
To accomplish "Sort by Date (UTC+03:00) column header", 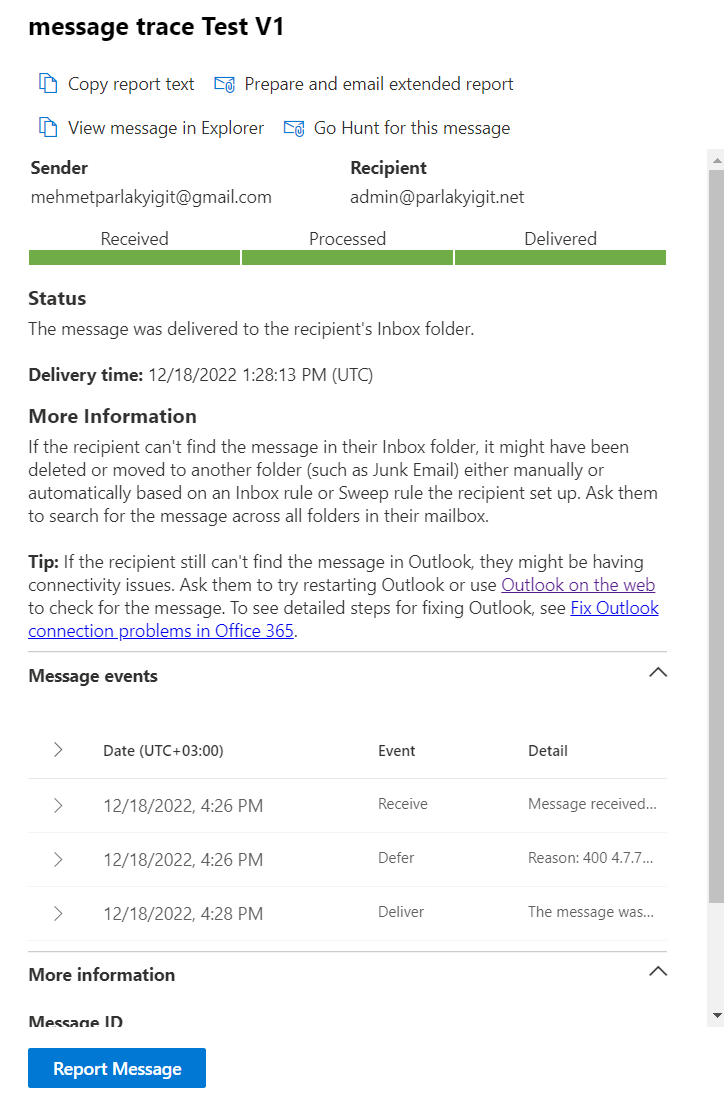I will tap(163, 751).
